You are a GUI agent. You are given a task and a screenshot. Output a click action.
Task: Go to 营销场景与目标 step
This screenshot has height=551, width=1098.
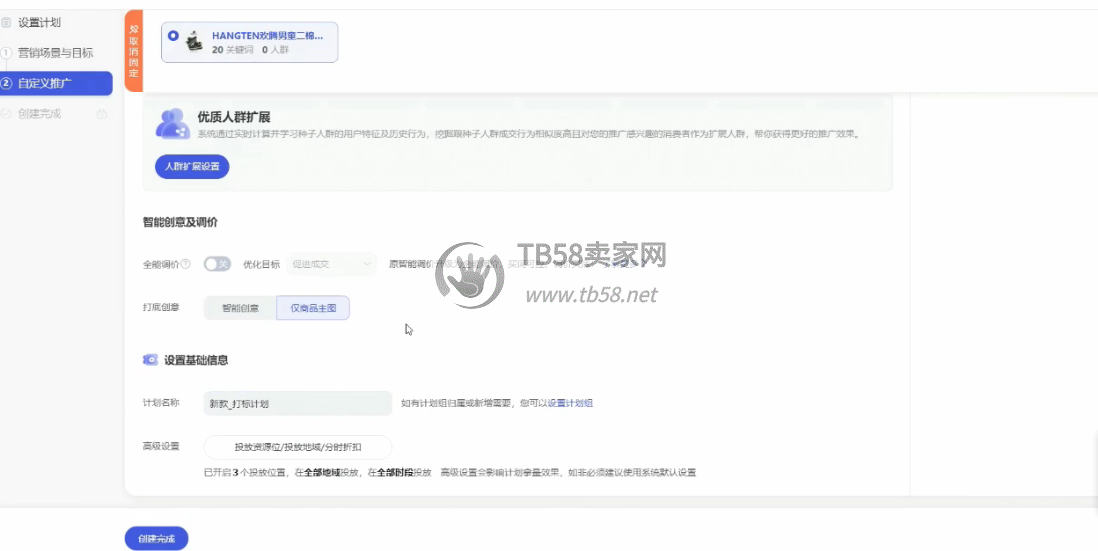click(55, 53)
